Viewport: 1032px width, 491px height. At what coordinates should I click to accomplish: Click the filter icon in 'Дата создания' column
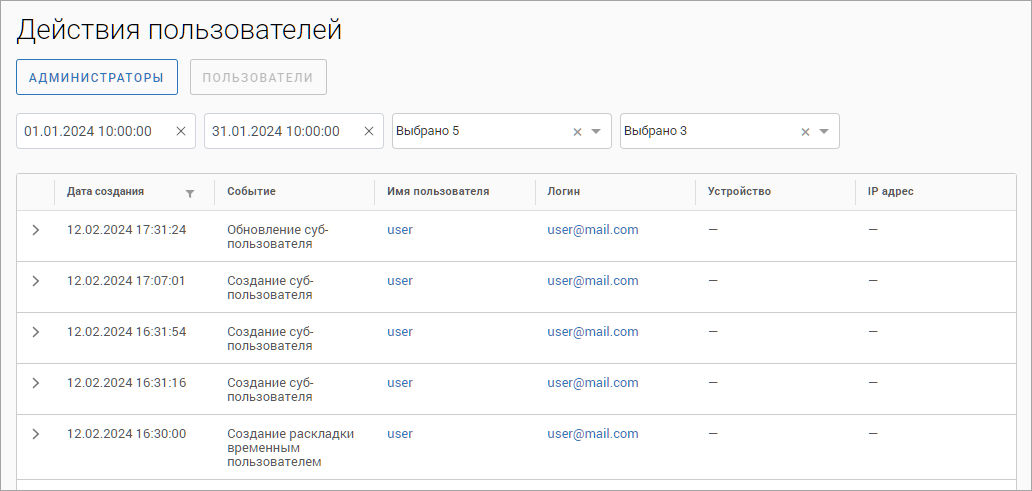[x=190, y=192]
